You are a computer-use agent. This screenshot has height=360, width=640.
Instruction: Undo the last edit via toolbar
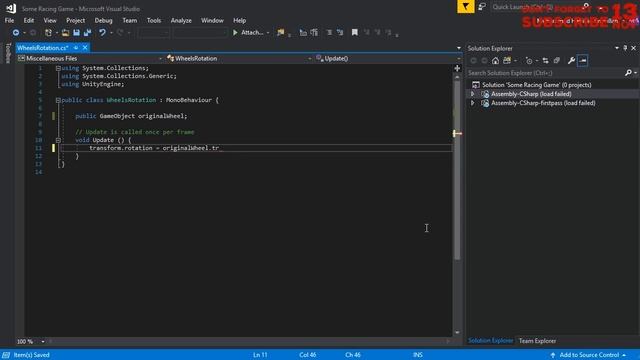click(102, 32)
